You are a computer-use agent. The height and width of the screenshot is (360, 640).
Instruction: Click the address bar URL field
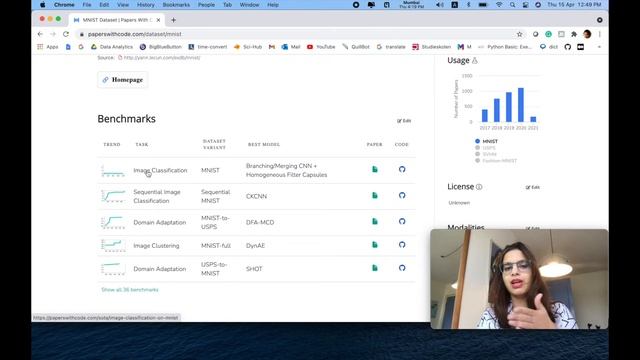tap(296, 34)
